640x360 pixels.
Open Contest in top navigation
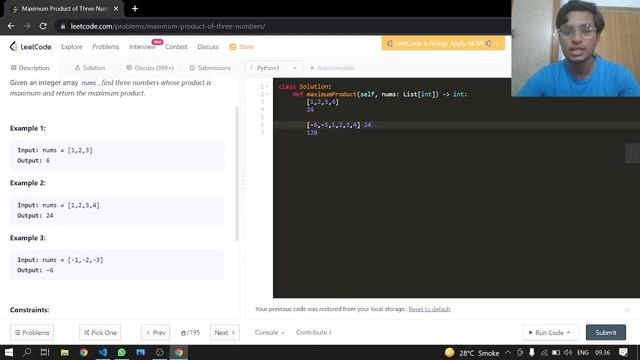(176, 47)
